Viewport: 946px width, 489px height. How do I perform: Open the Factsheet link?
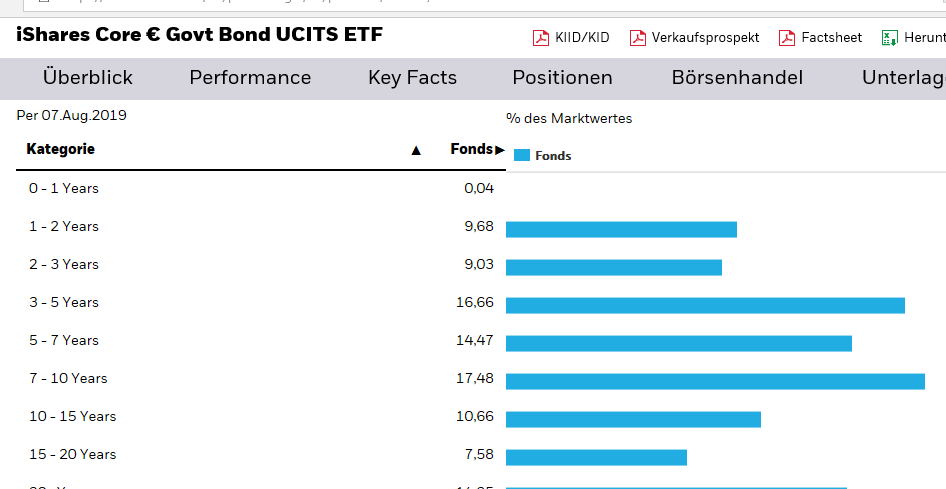click(831, 38)
